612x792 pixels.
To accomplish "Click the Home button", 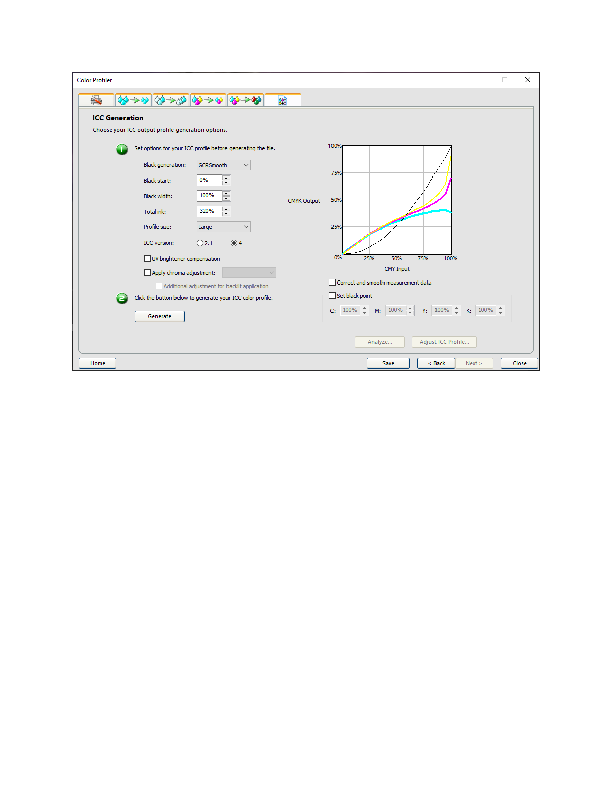I will tap(97, 363).
